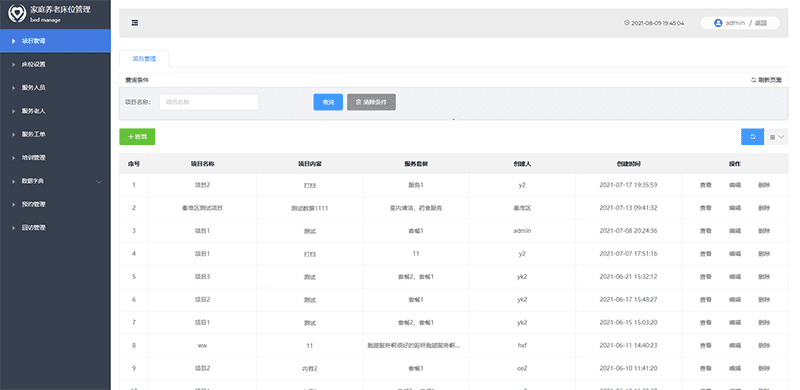The height and width of the screenshot is (390, 800).
Task: Click the clock icon beside 2021-08-09 timestamp
Action: pos(627,23)
